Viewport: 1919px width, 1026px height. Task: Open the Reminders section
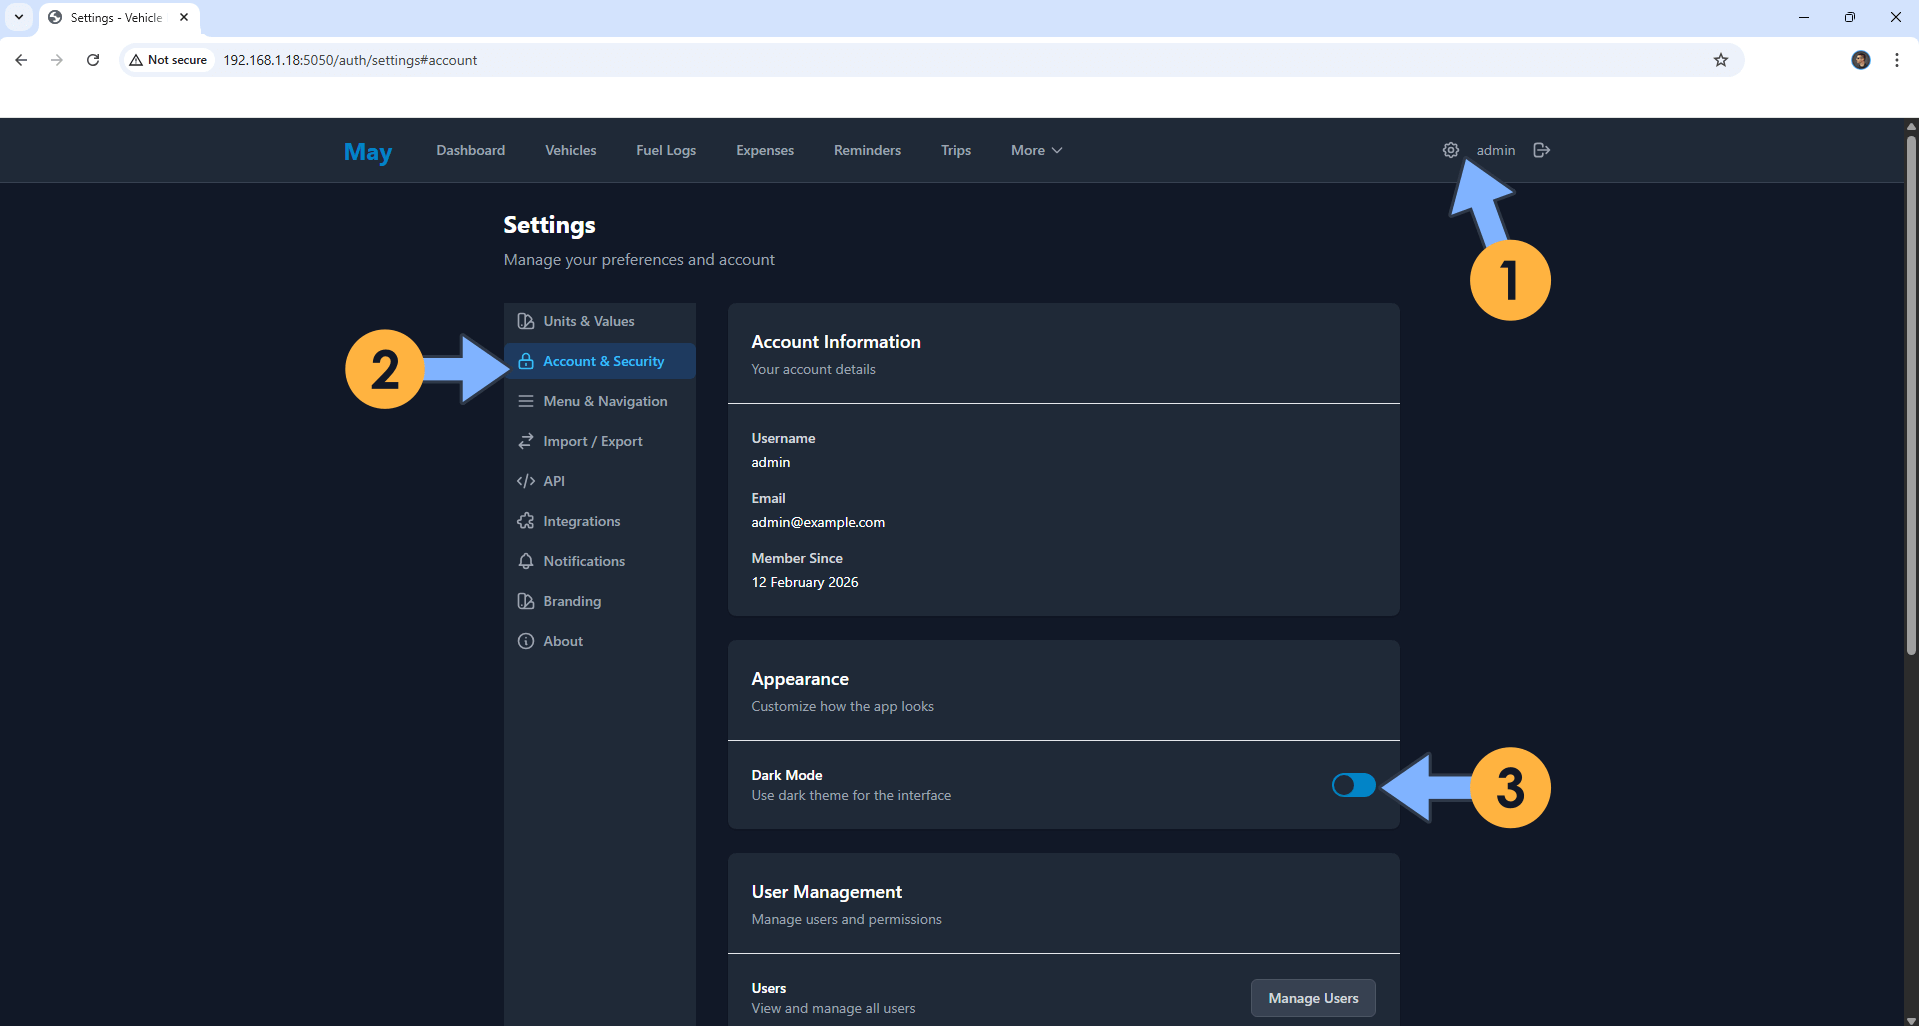(x=866, y=150)
